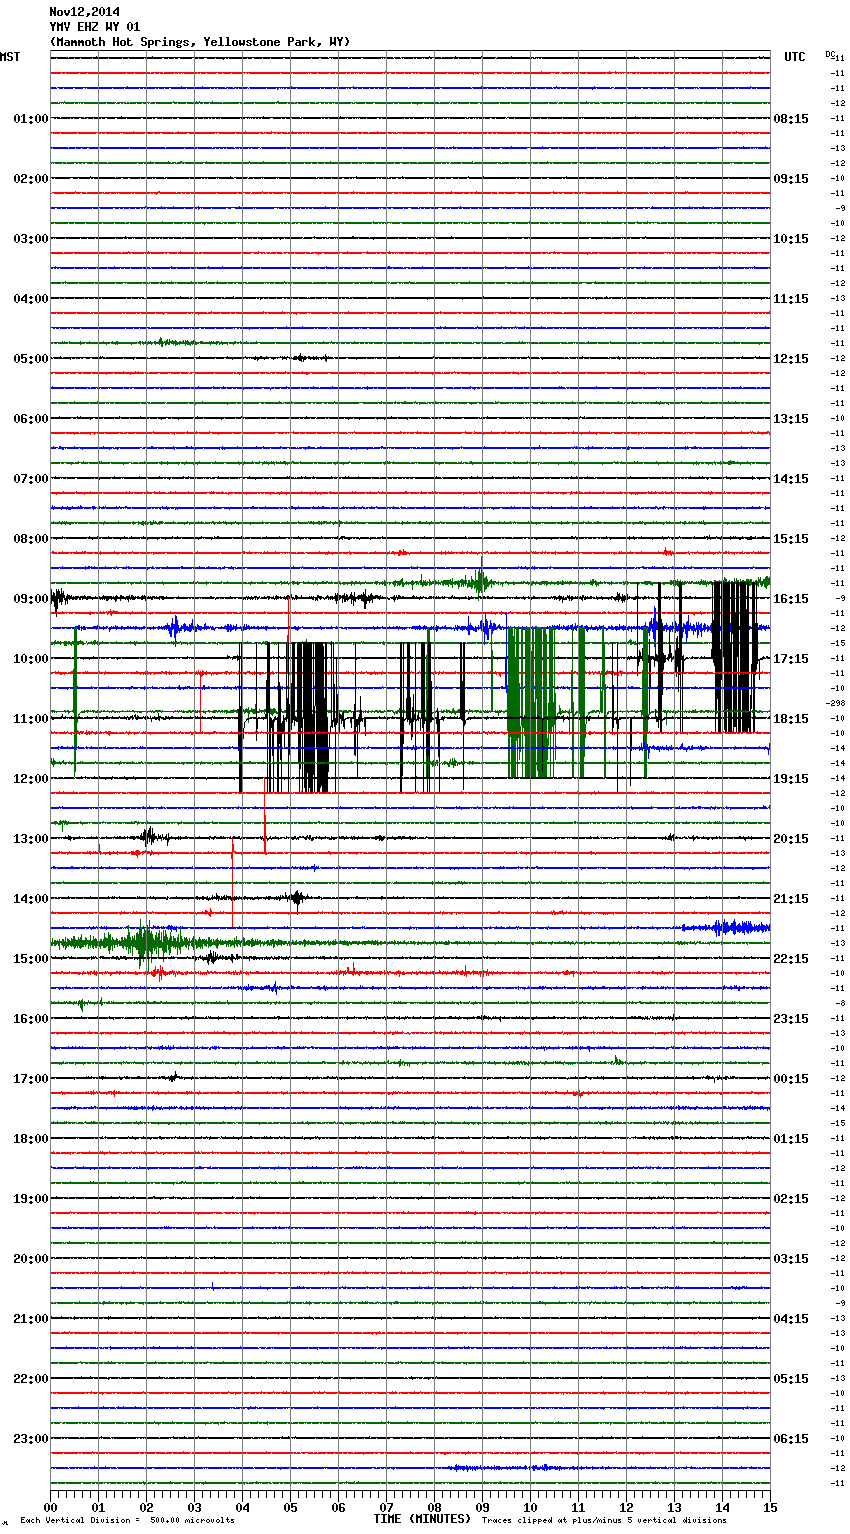Click the 03:15 UTC time label

point(791,1259)
